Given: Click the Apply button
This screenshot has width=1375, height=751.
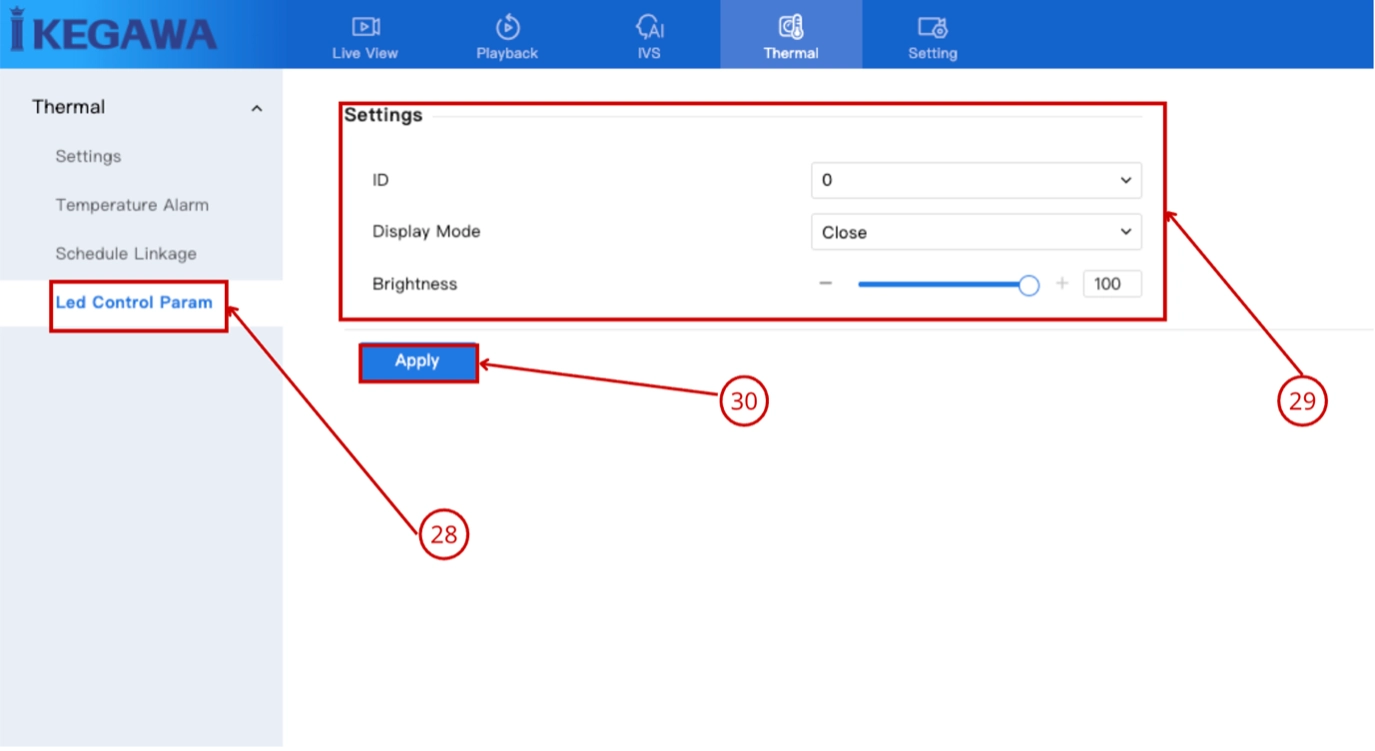Looking at the screenshot, I should pos(418,362).
